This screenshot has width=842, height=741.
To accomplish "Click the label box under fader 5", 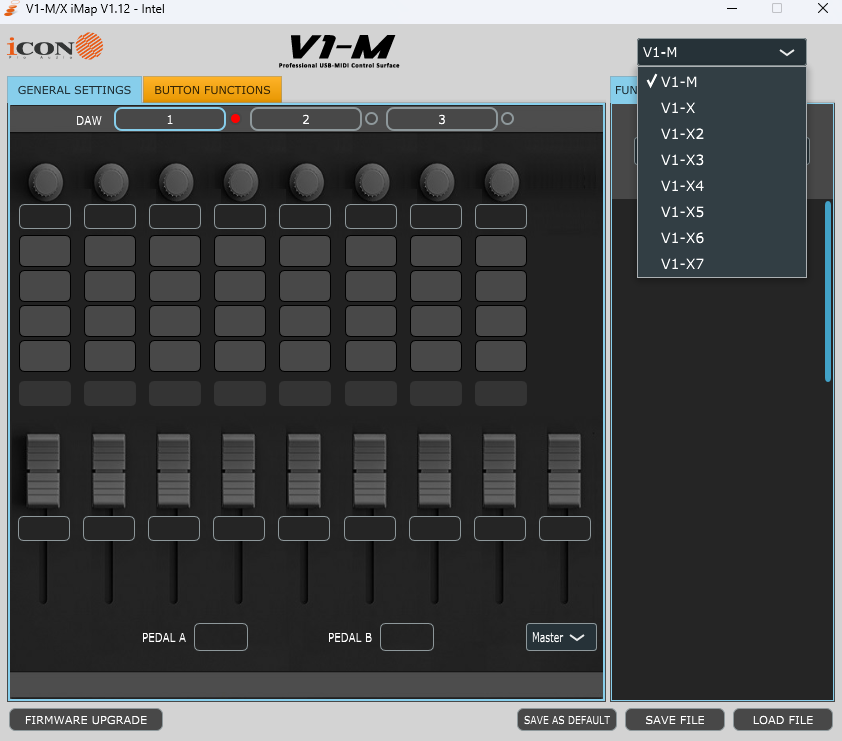I will pos(304,528).
